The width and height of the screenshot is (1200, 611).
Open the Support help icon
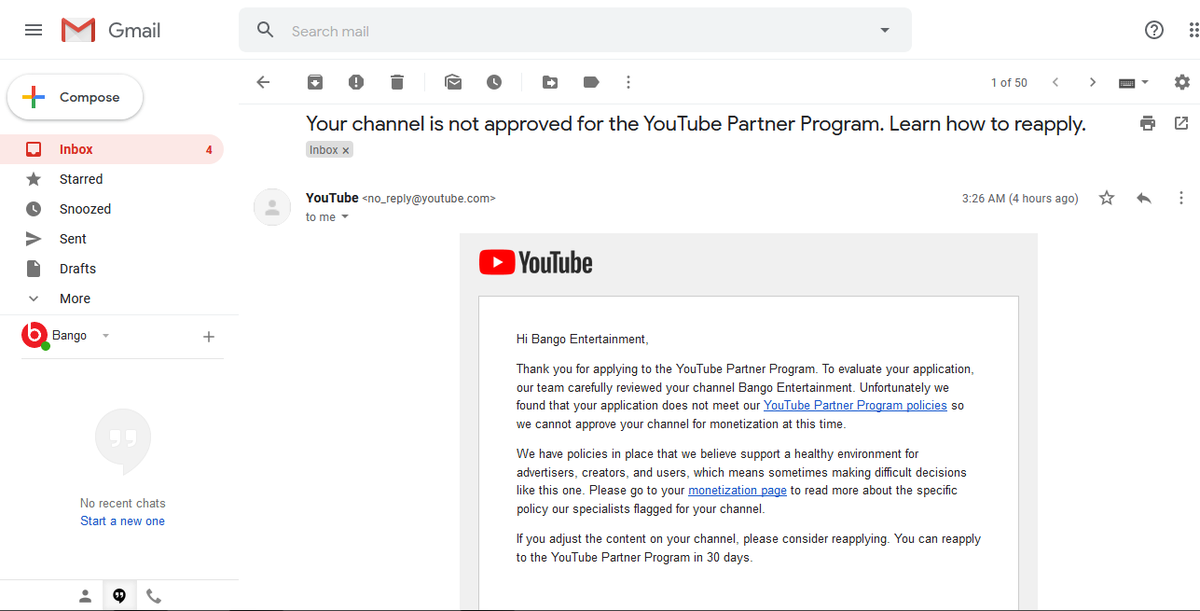point(1154,30)
